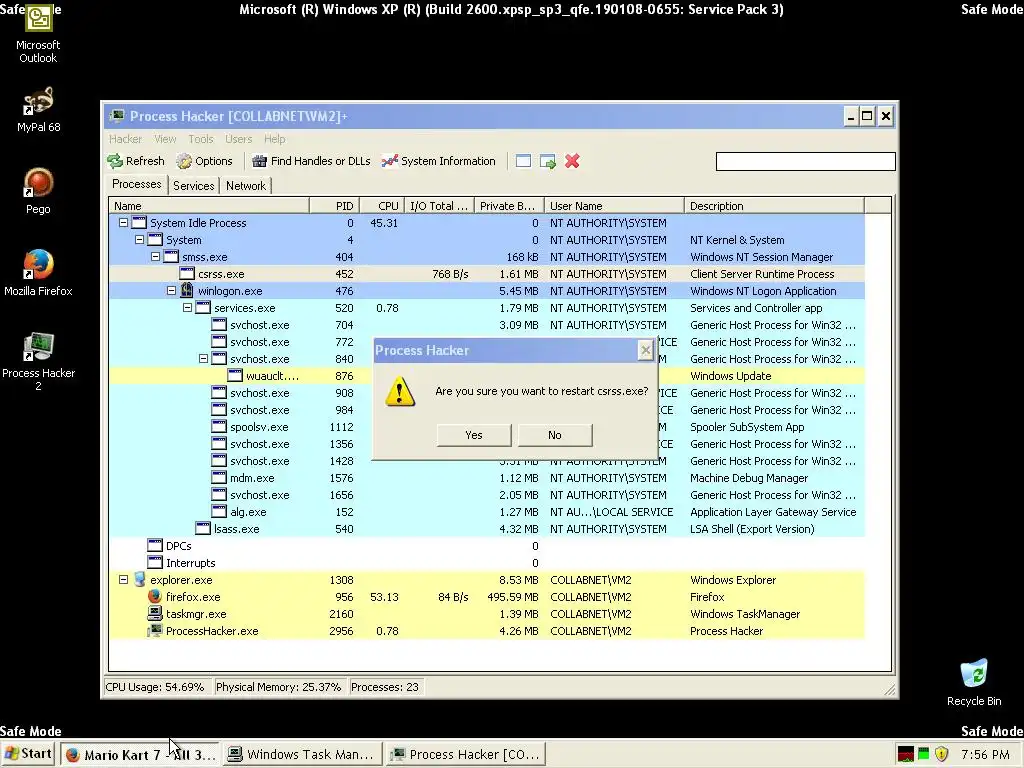Click the winlogon.exe process icon
Viewport: 1024px width, 768px height.
pos(187,291)
